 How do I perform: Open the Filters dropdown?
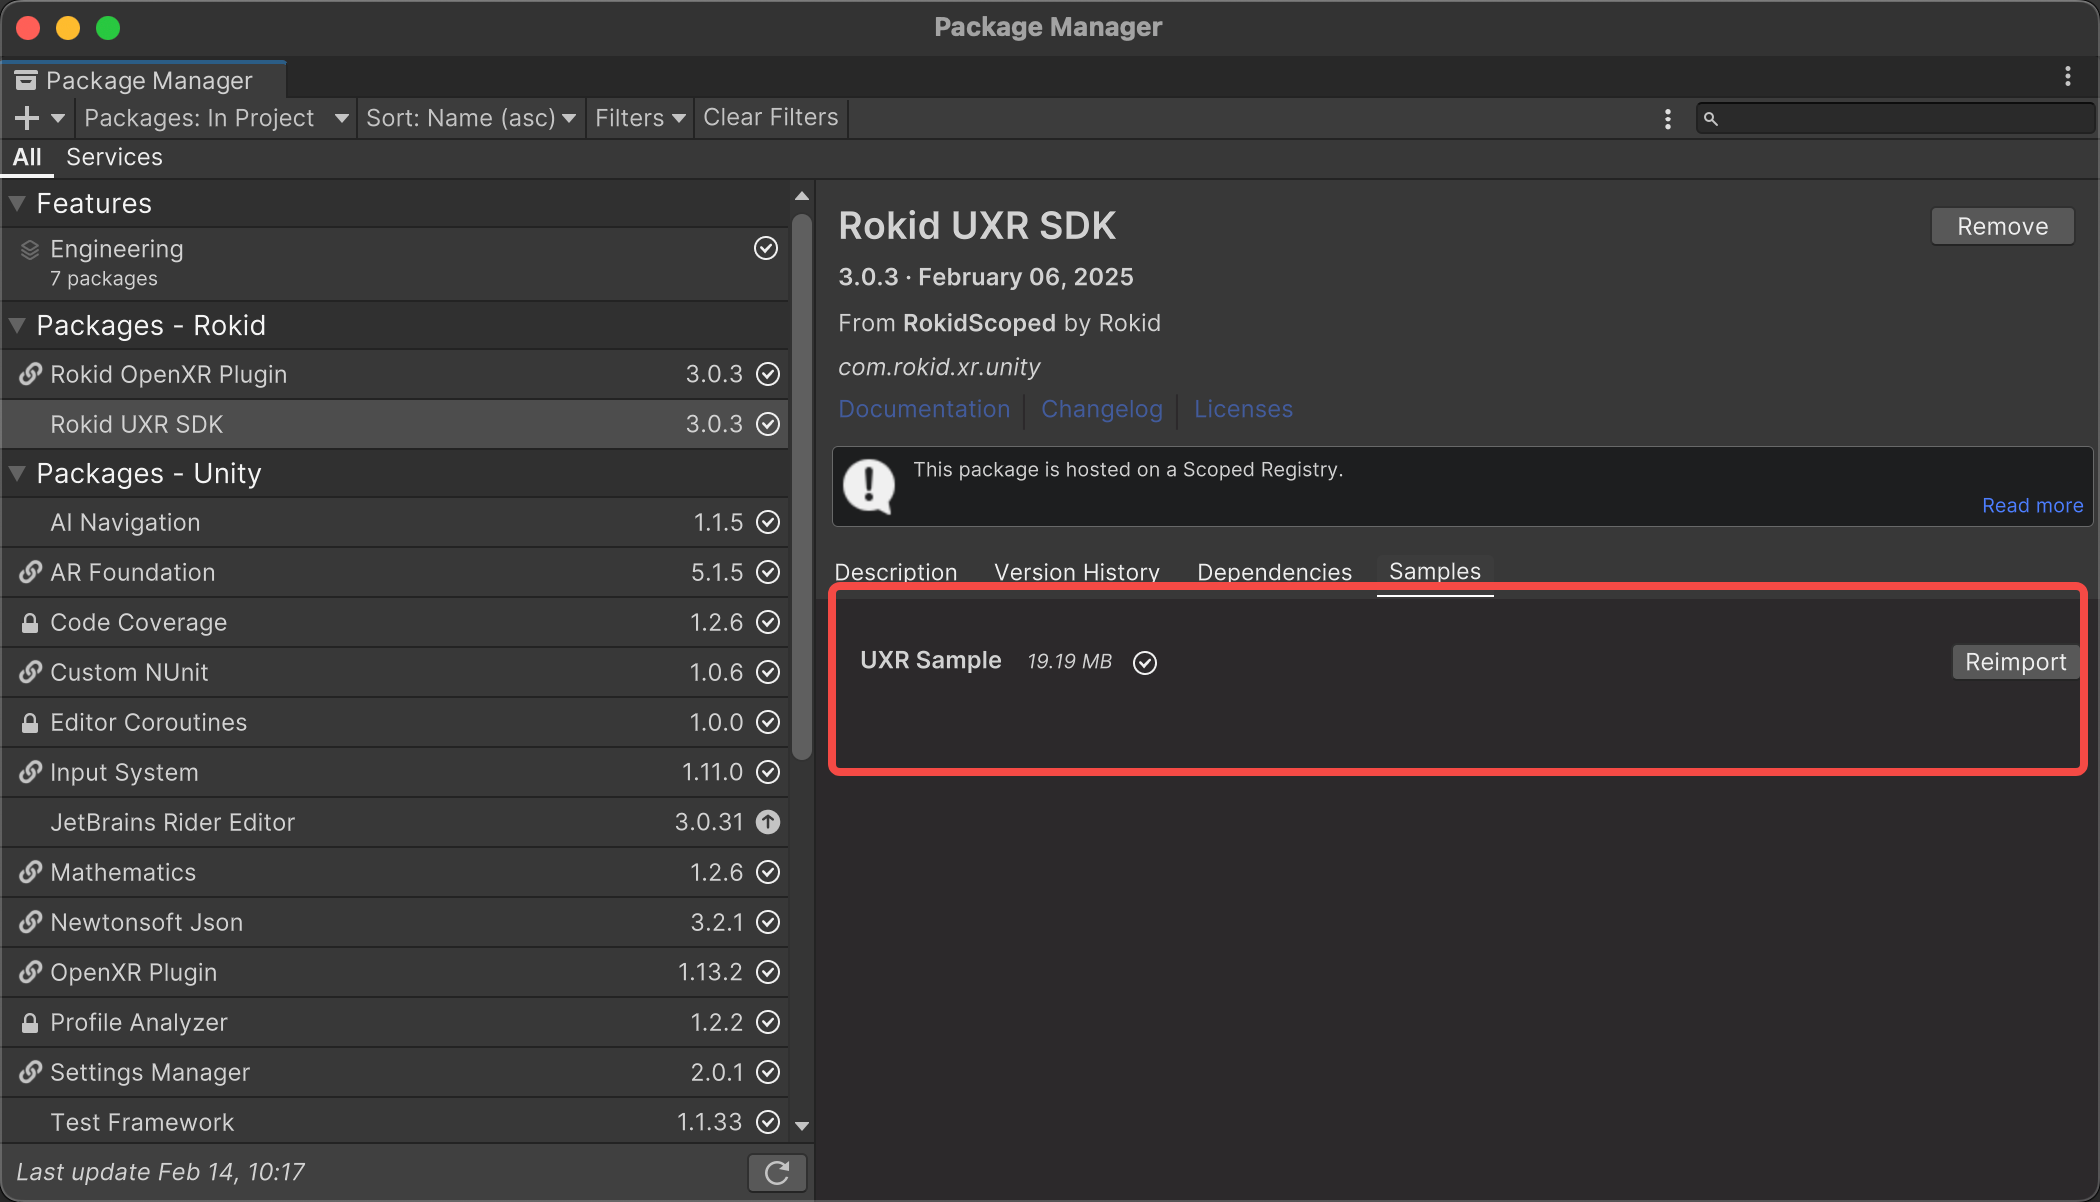[640, 118]
